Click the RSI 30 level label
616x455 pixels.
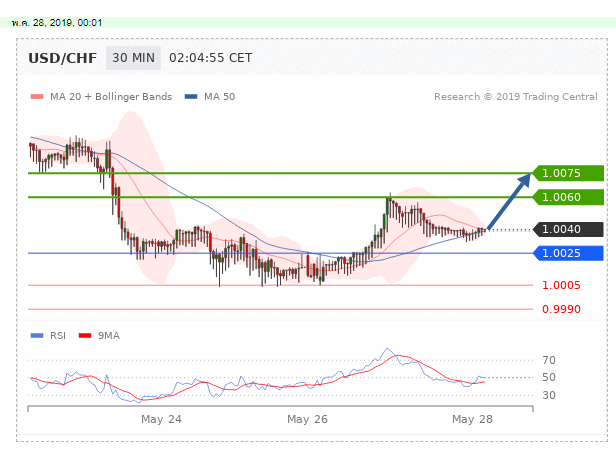pos(549,395)
